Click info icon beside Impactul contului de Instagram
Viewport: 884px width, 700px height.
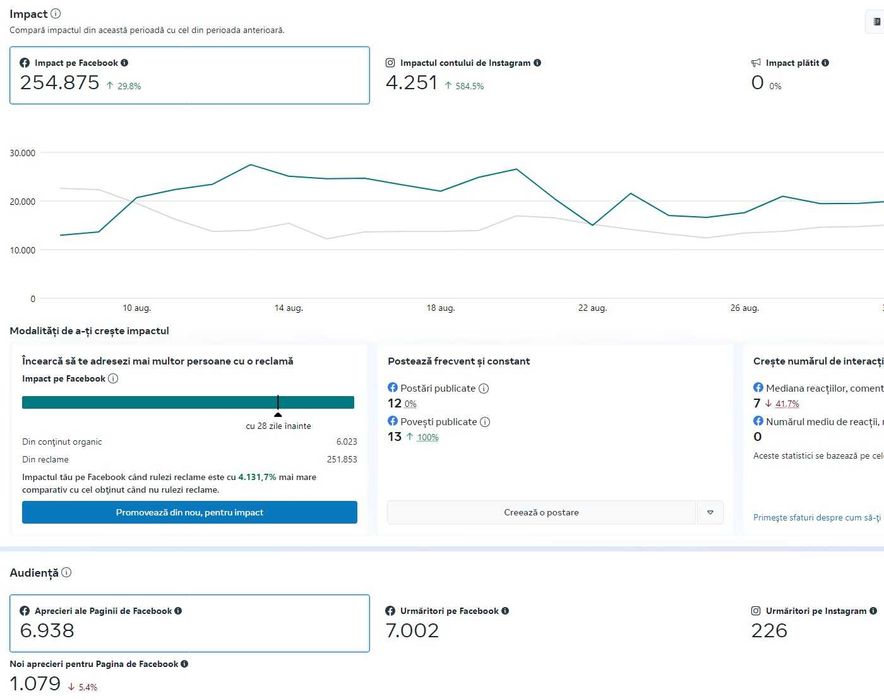(537, 63)
